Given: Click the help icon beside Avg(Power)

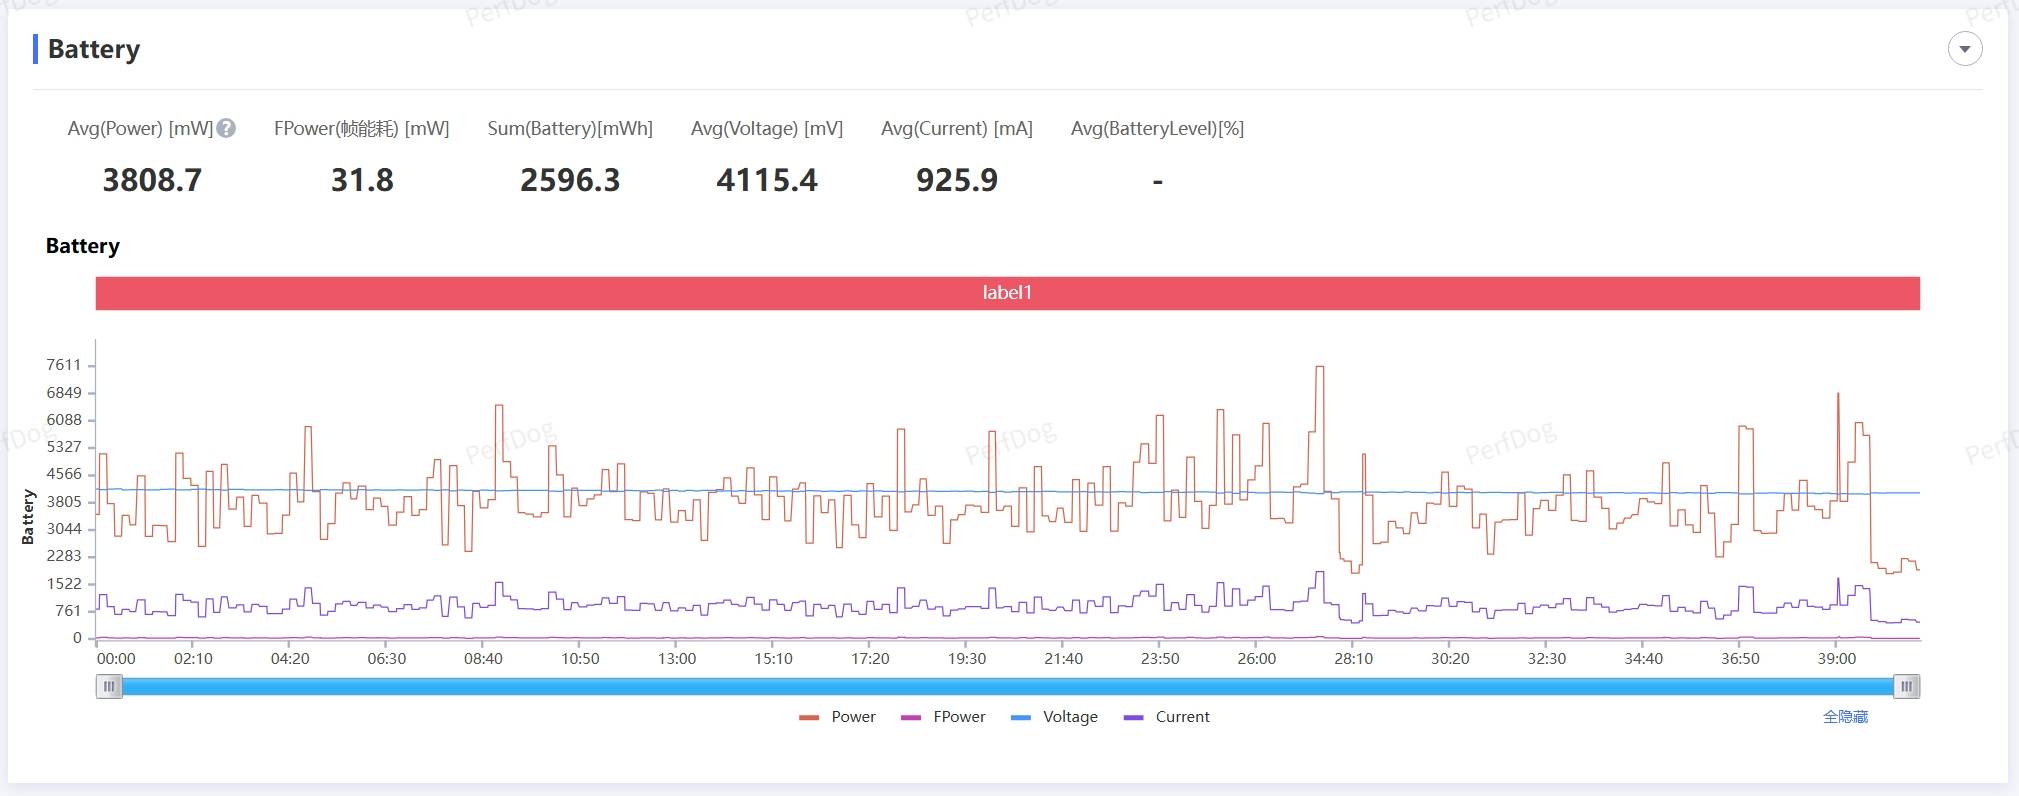Looking at the screenshot, I should (x=226, y=128).
